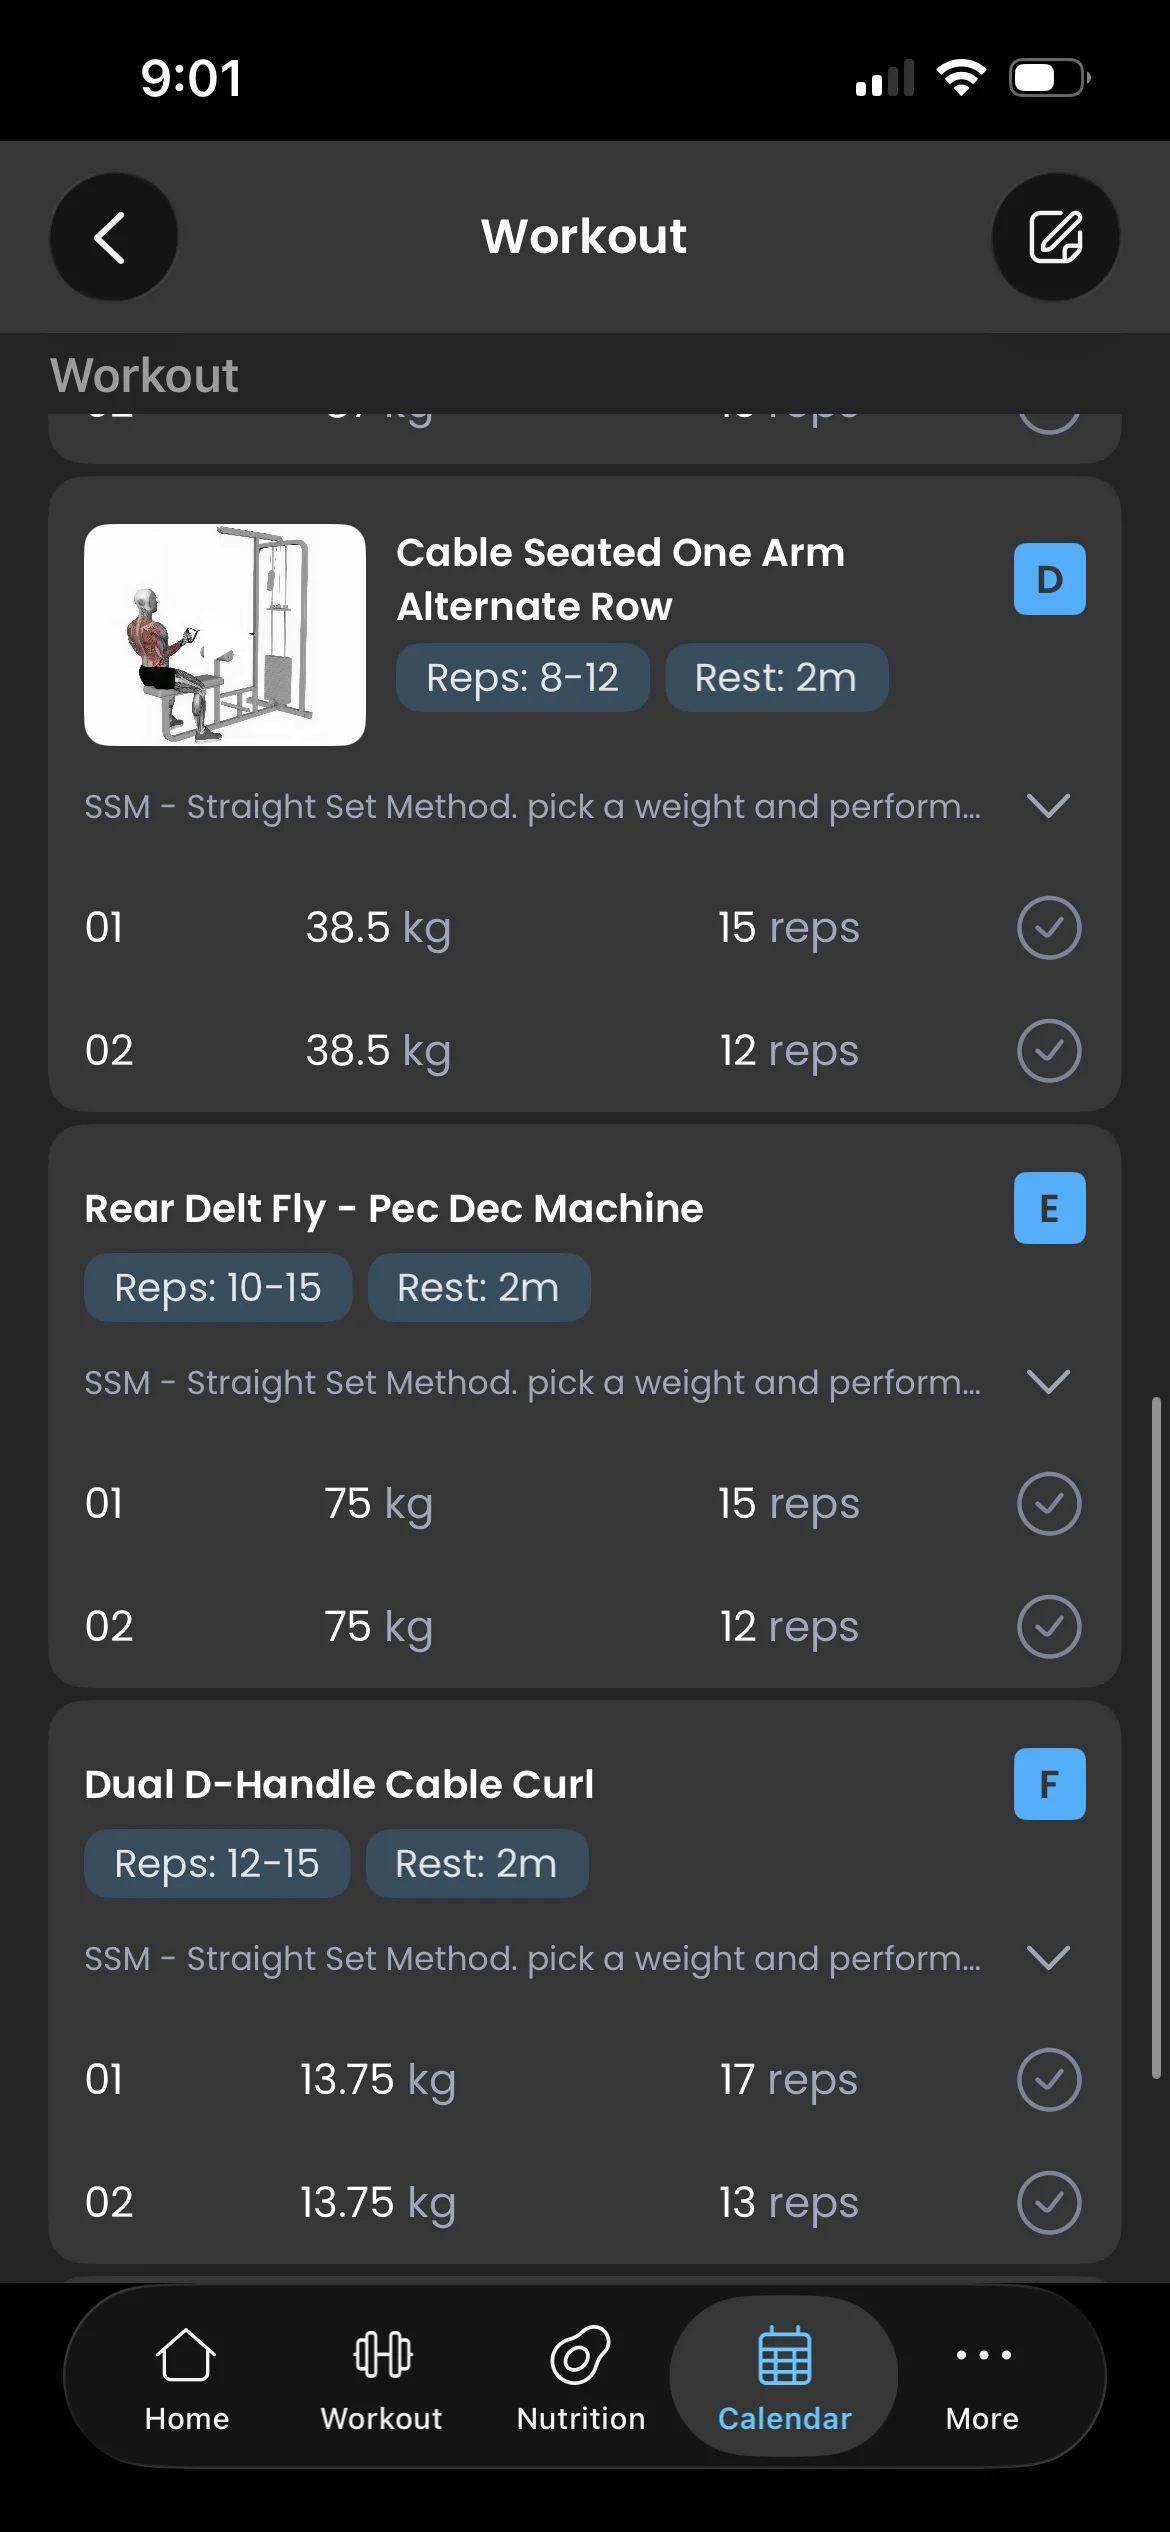Expand SSM note under Rear Delt Fly
1170x2532 pixels.
[x=1049, y=1382]
